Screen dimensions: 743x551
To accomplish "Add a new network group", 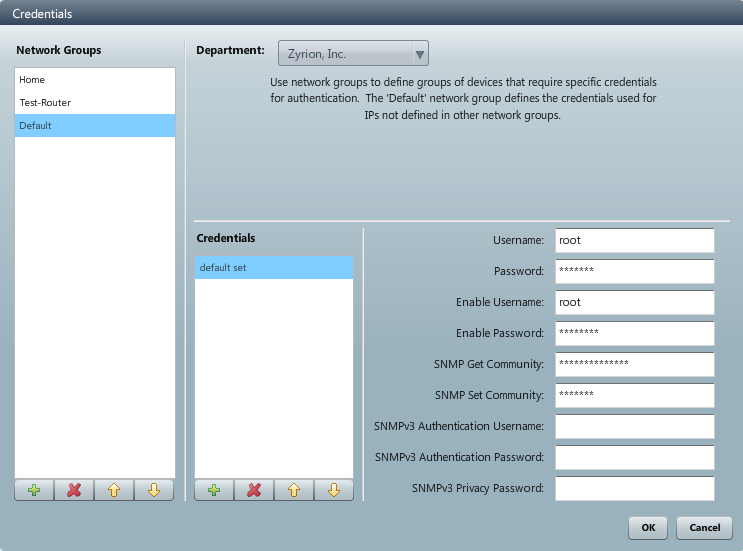I will tap(34, 490).
